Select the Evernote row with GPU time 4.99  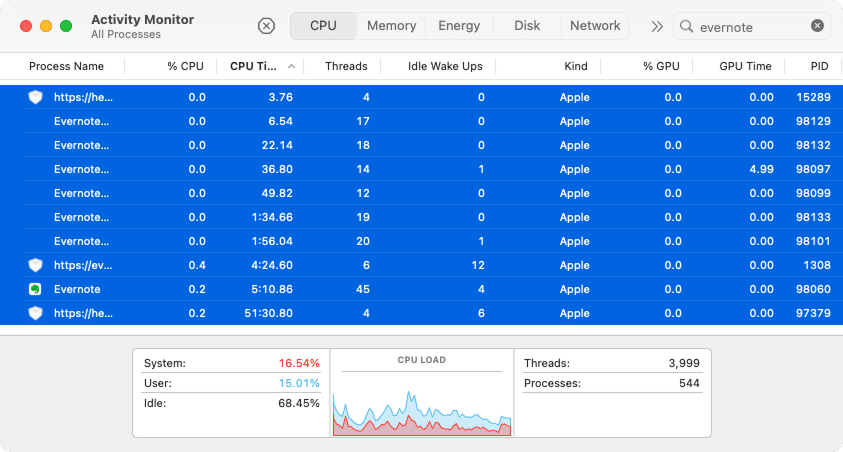[422, 169]
